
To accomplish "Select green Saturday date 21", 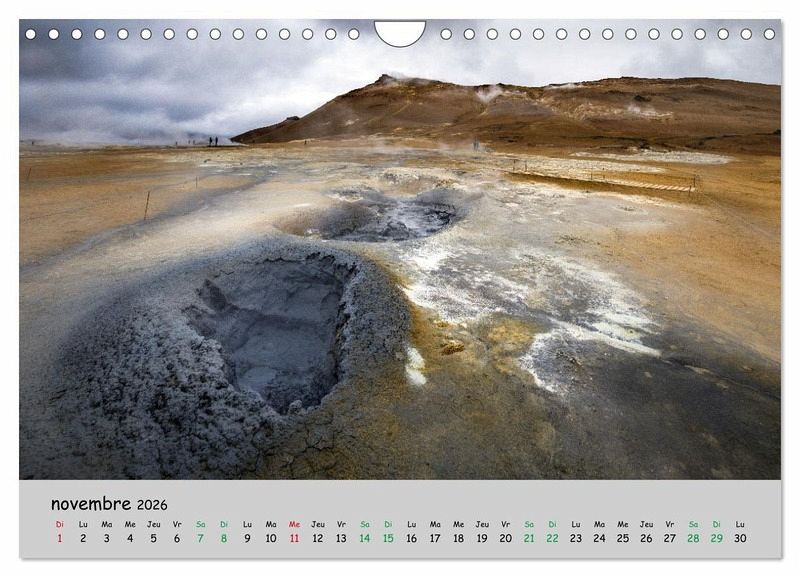I will coord(529,538).
